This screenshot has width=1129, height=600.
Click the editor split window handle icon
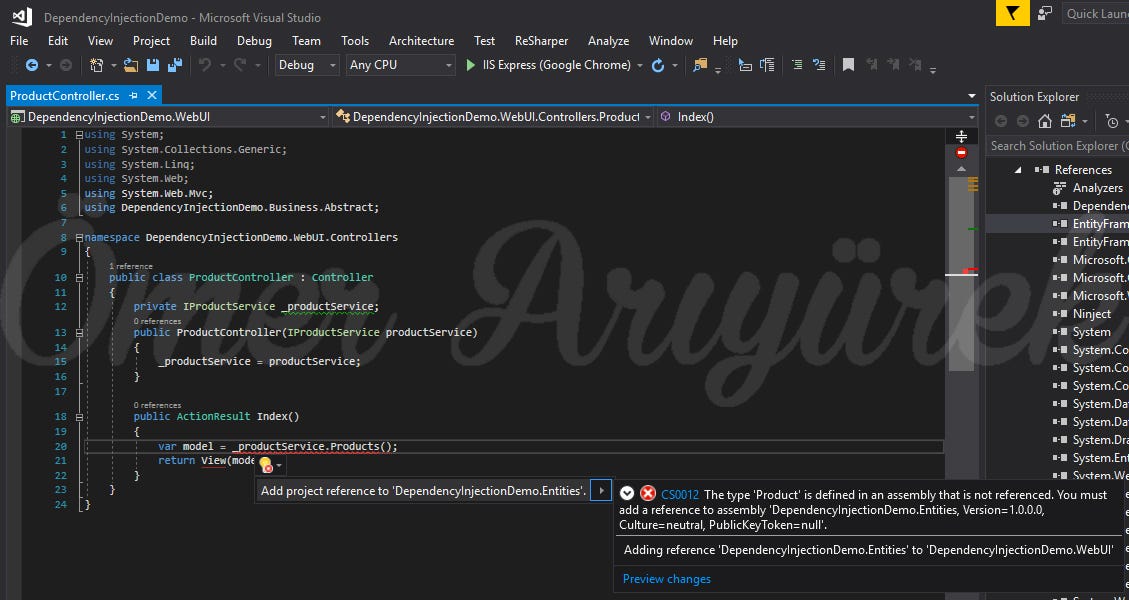(961, 136)
